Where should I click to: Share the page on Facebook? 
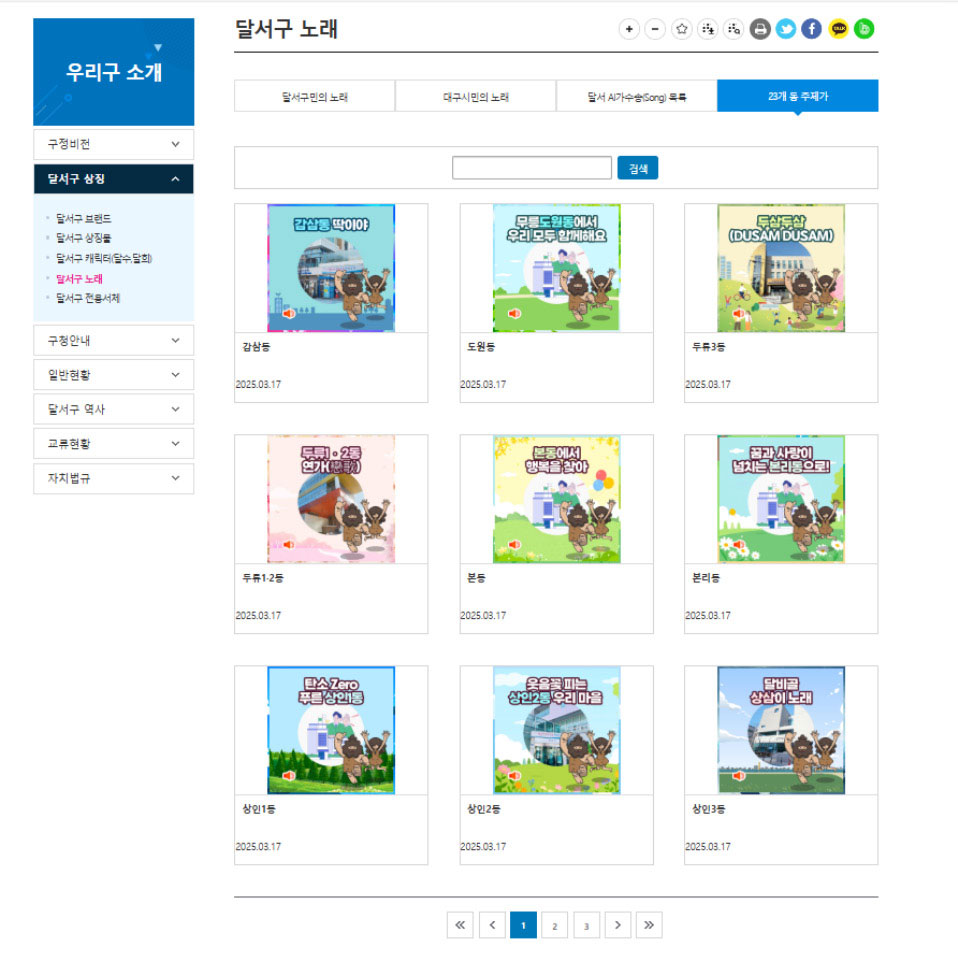(812, 29)
